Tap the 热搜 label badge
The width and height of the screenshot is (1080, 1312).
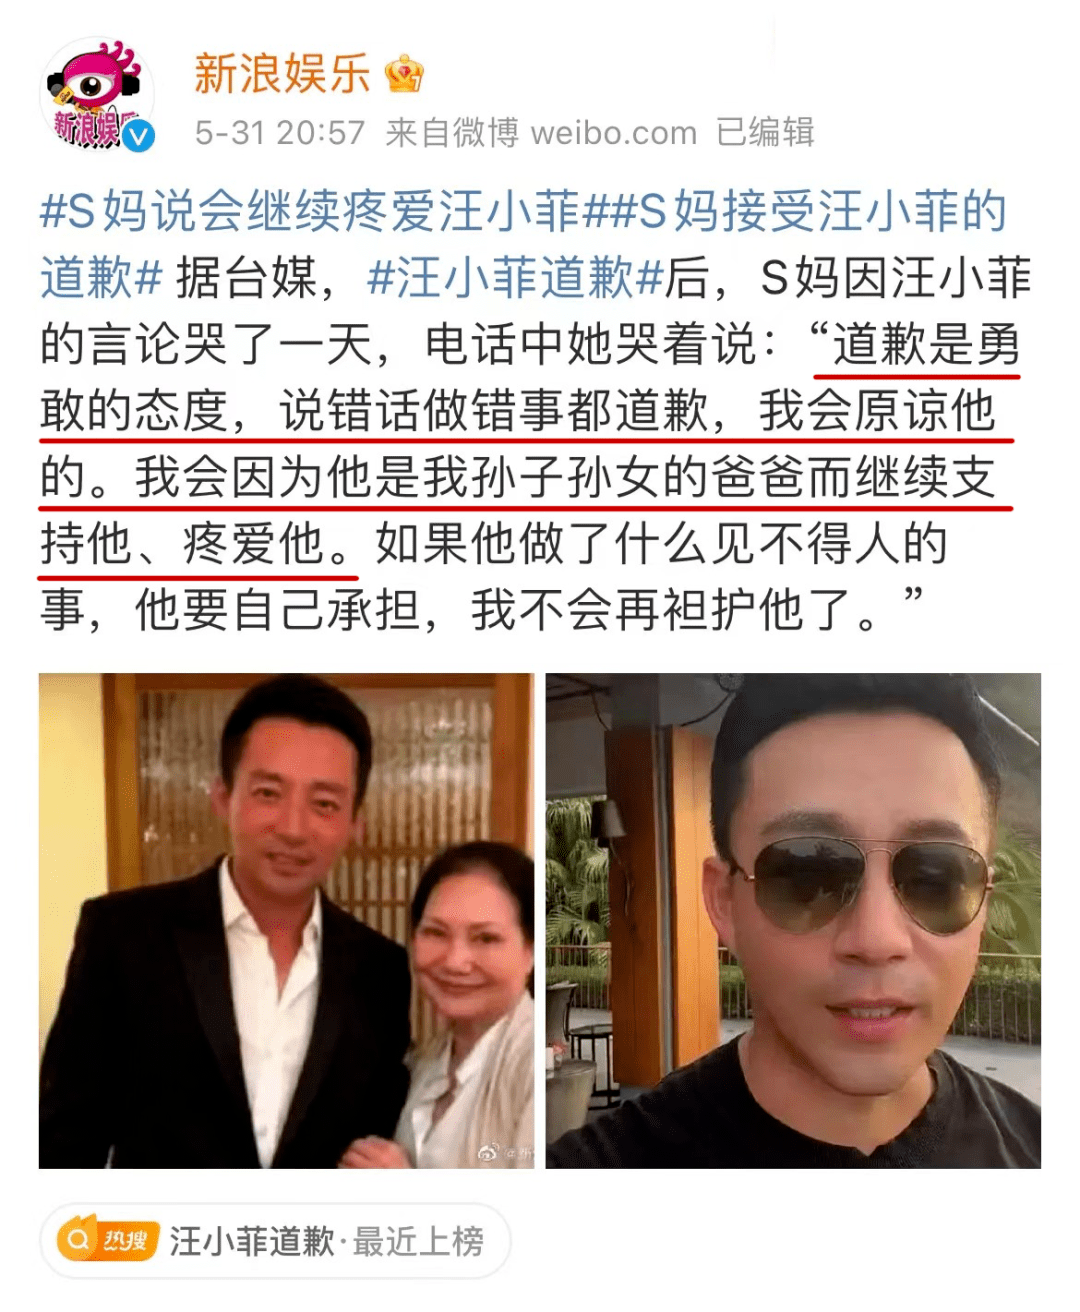point(125,1241)
